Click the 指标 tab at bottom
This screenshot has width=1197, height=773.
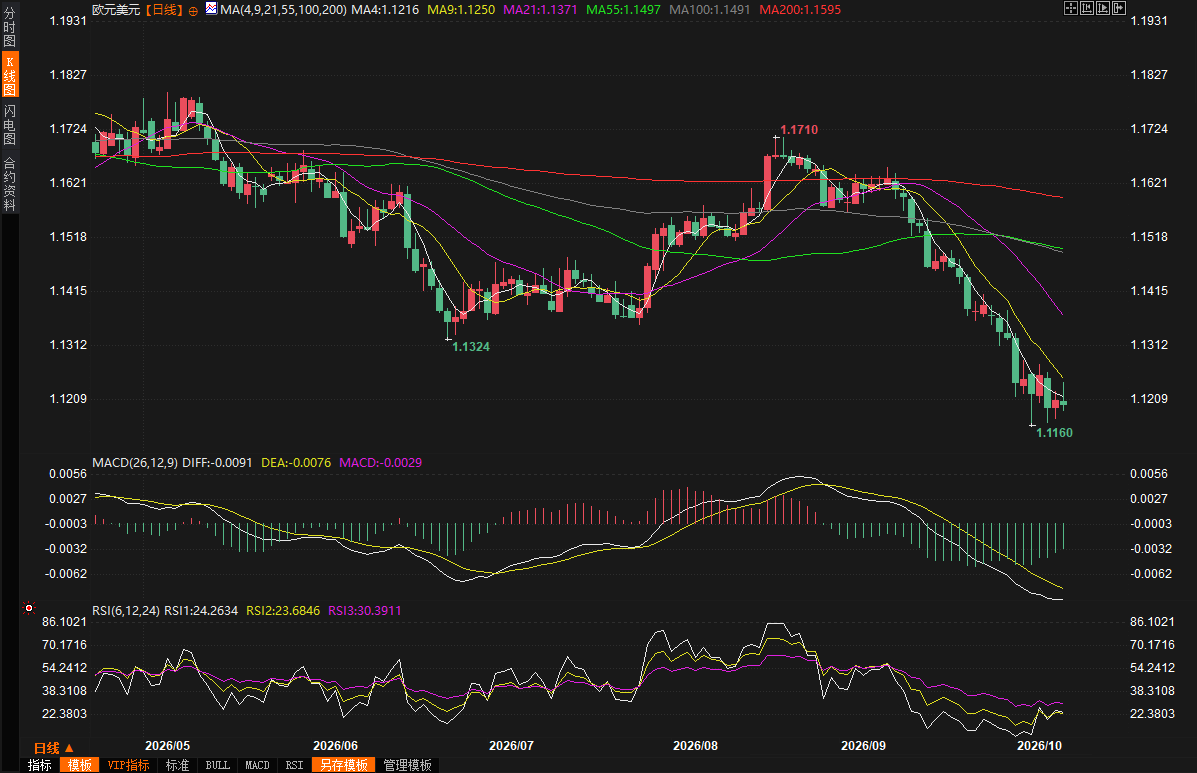point(40,765)
